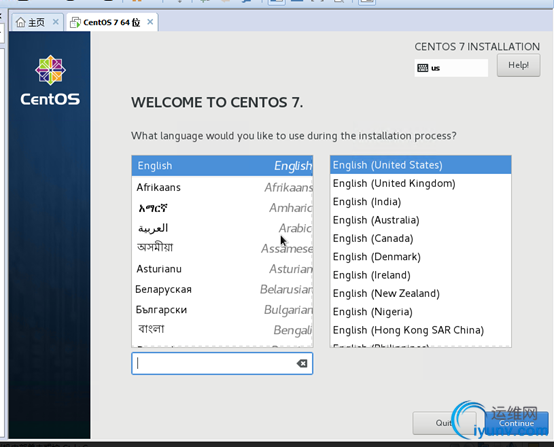Select Български (Bulgarian) language
Image resolution: width=554 pixels, height=447 pixels.
(x=222, y=310)
